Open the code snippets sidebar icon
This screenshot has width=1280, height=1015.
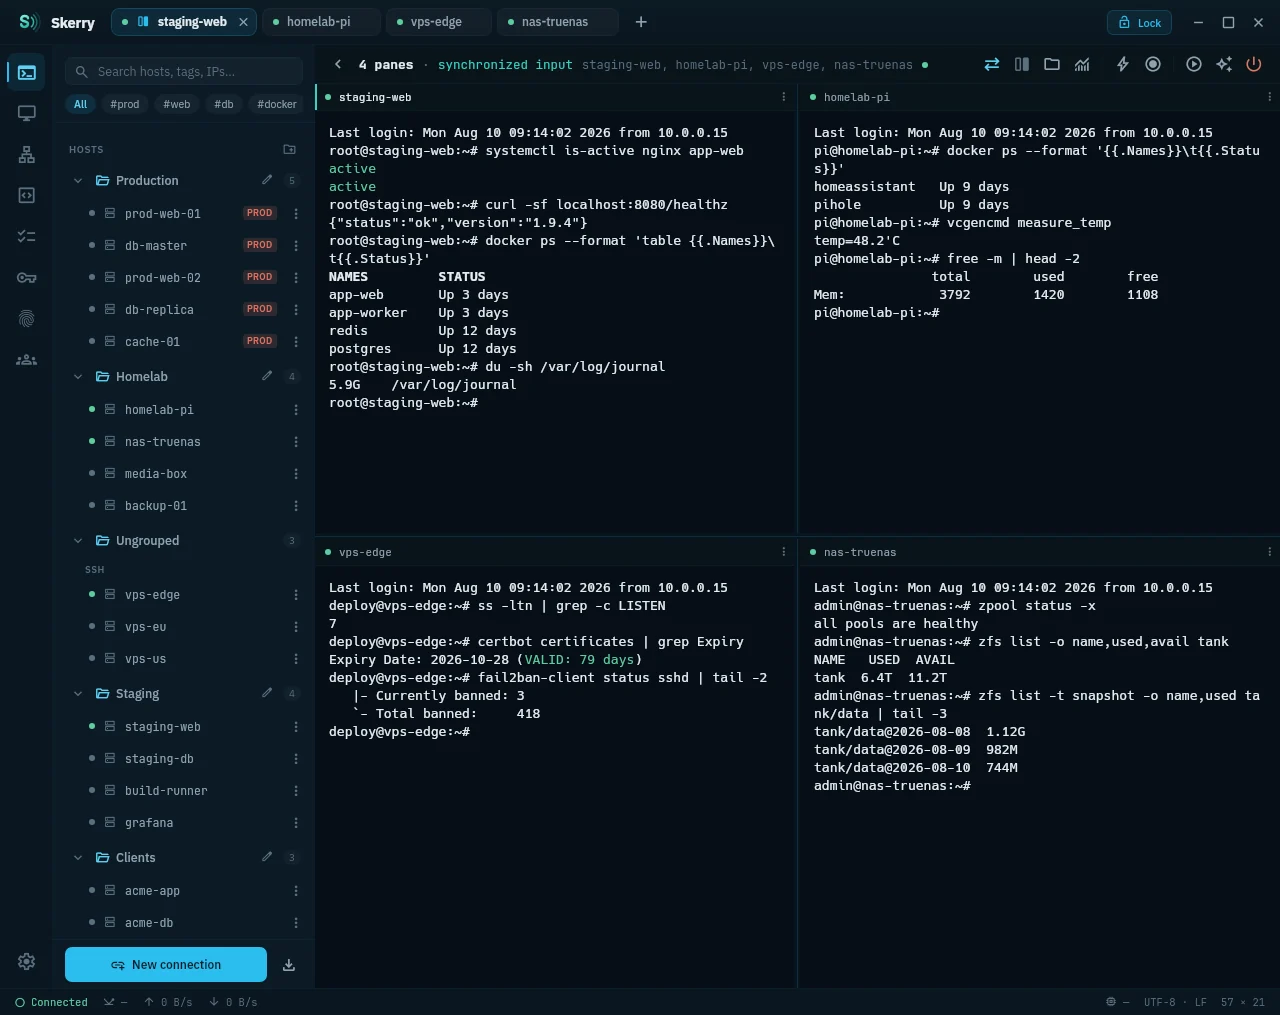27,195
